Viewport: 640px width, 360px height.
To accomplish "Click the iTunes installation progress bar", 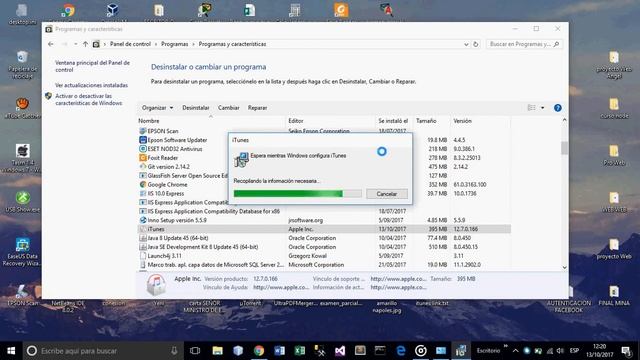I will click(298, 193).
